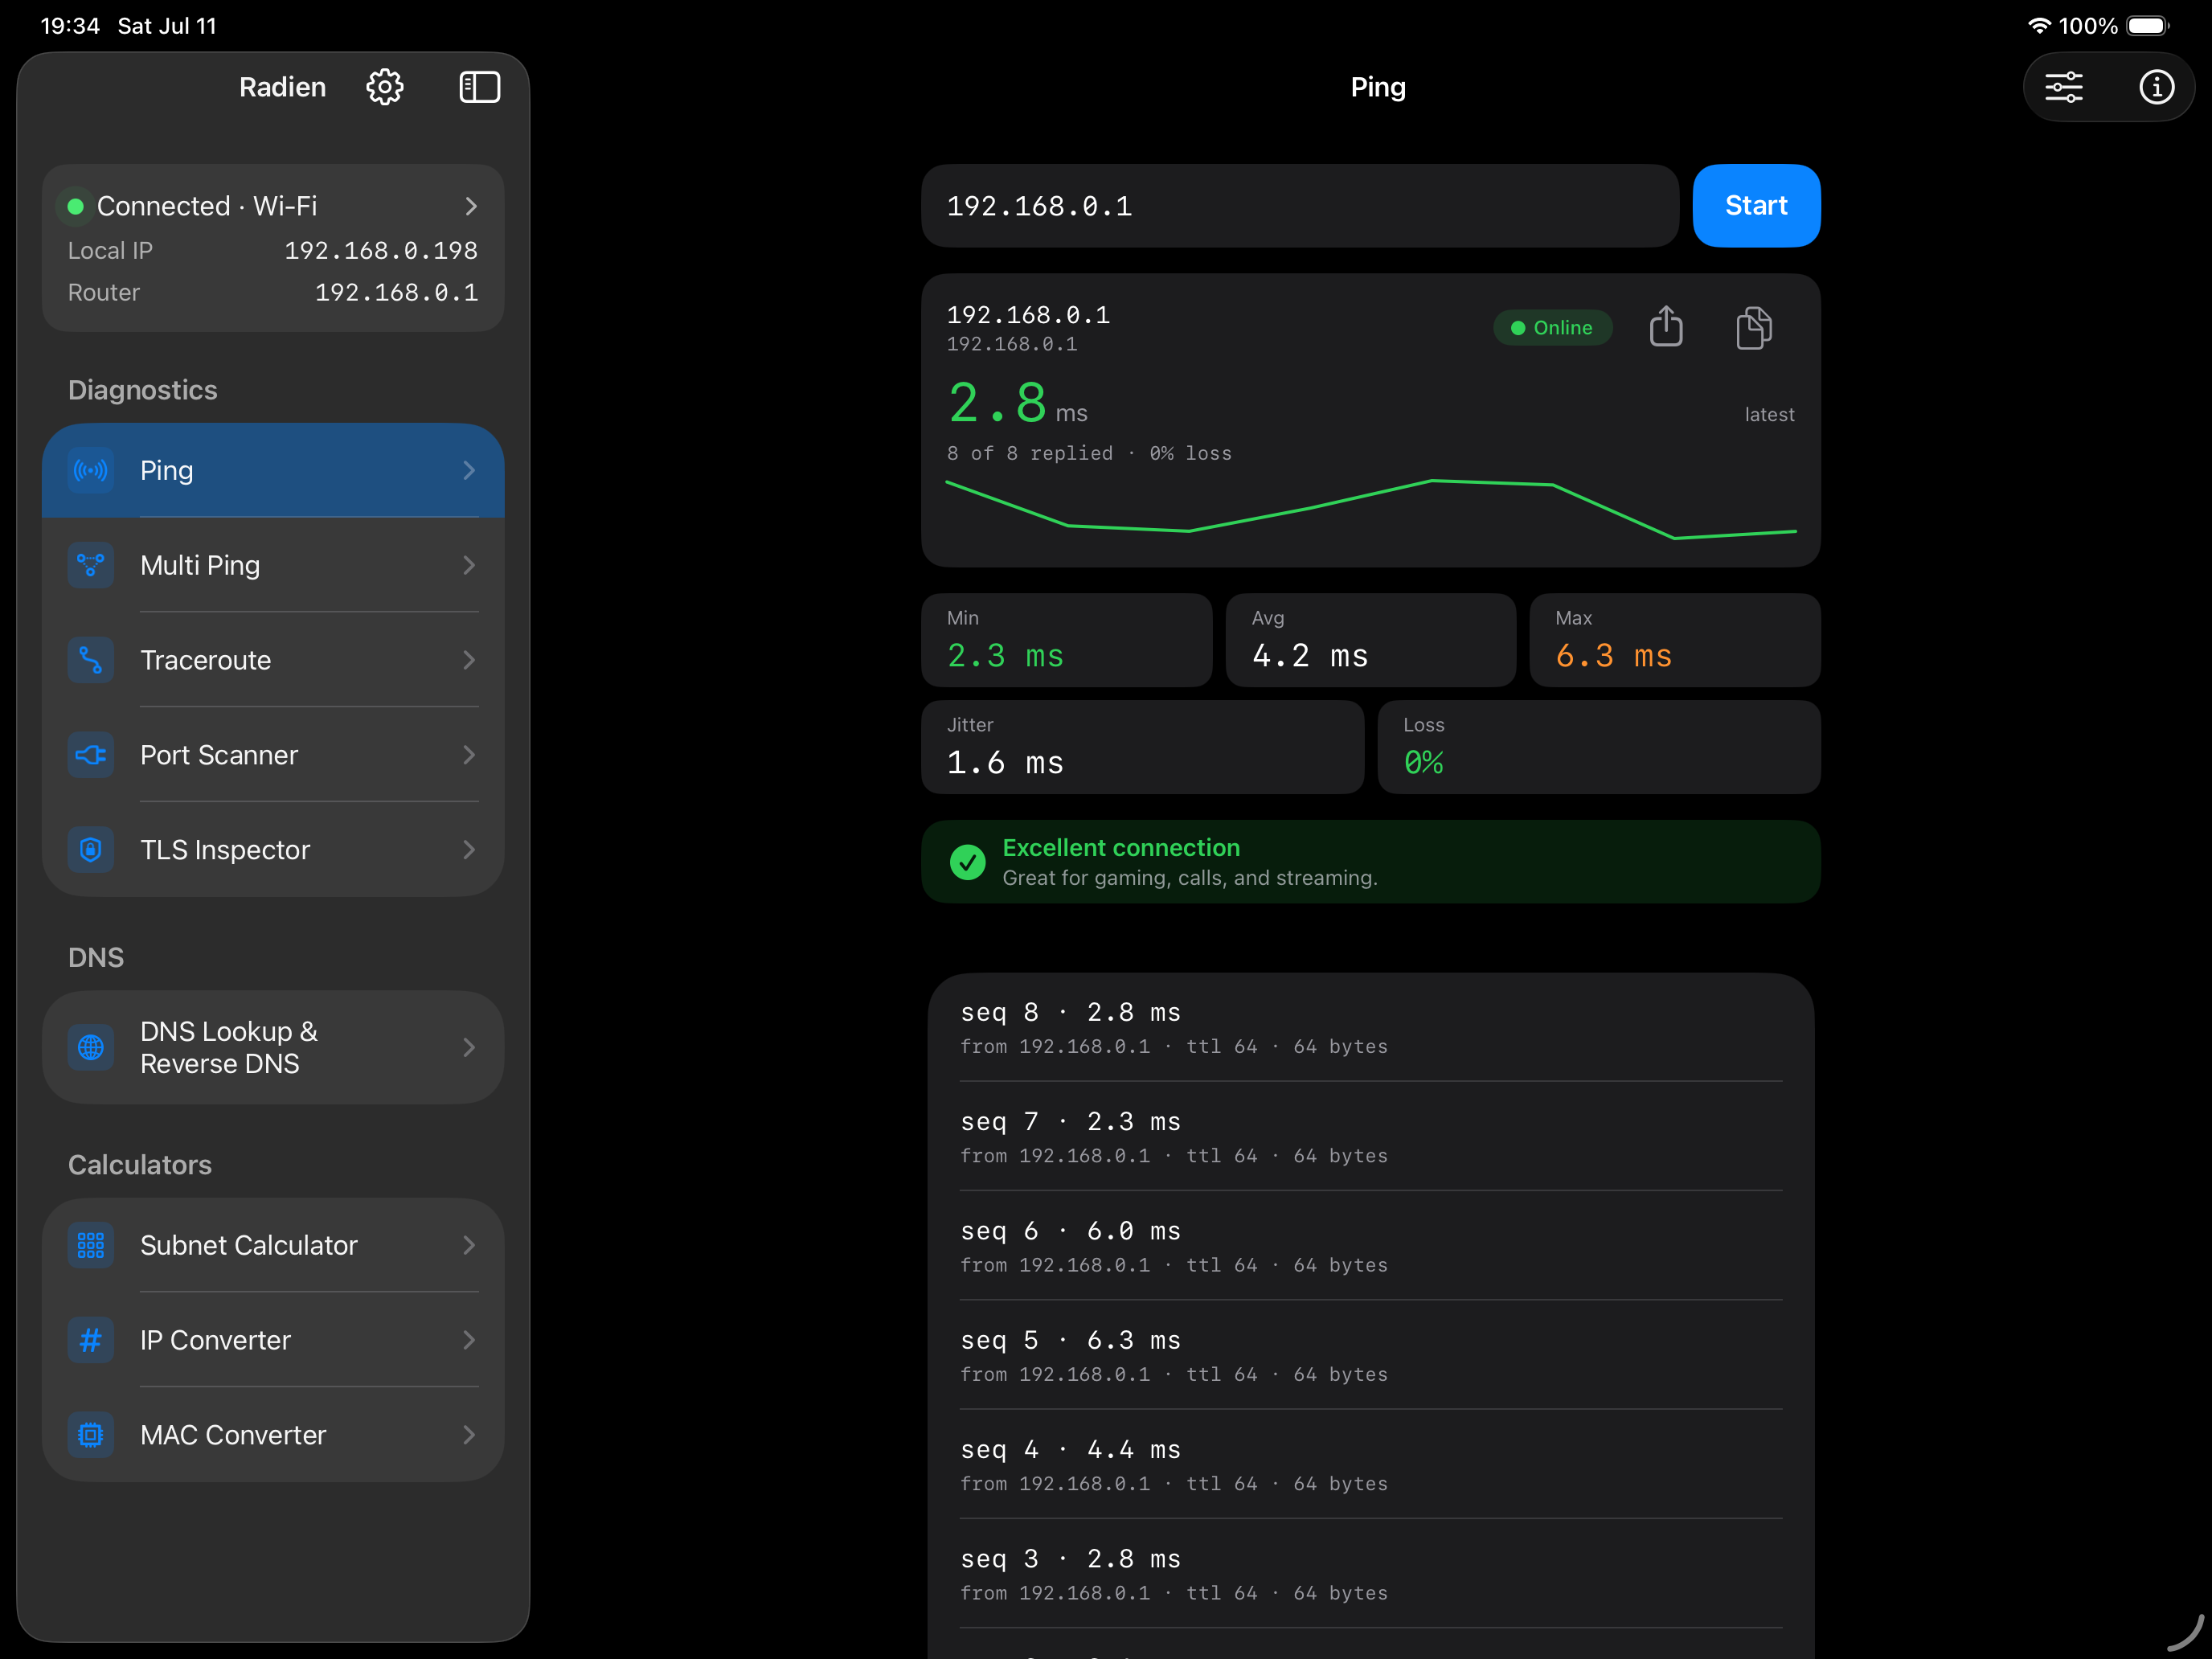Click the green checkmark in Excellent connection banner

tap(967, 862)
